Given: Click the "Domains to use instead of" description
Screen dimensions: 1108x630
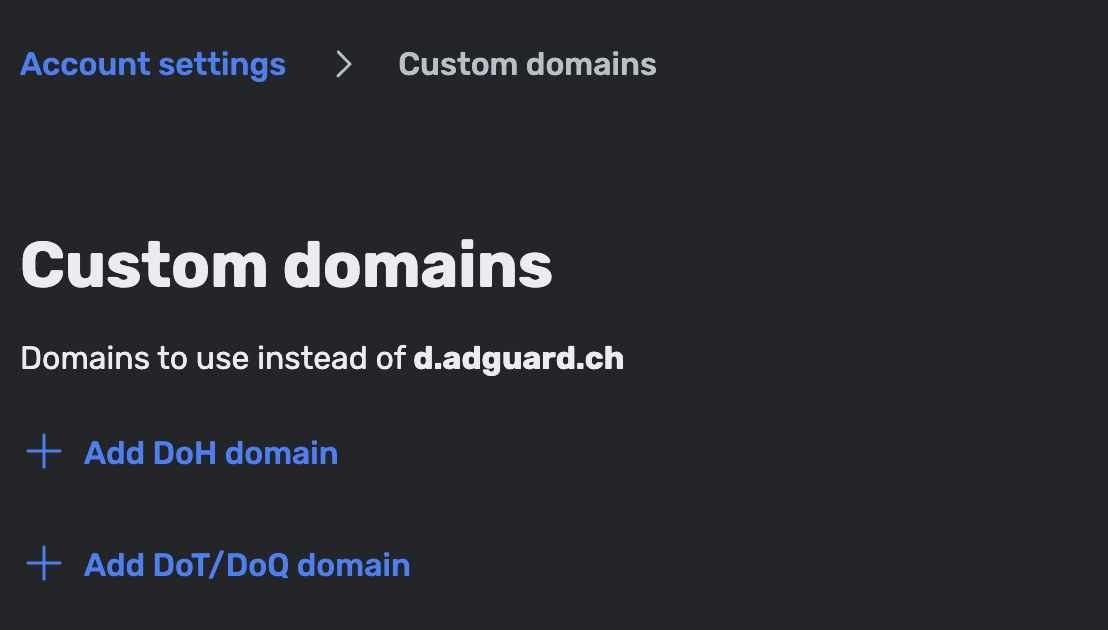Looking at the screenshot, I should [x=213, y=359].
